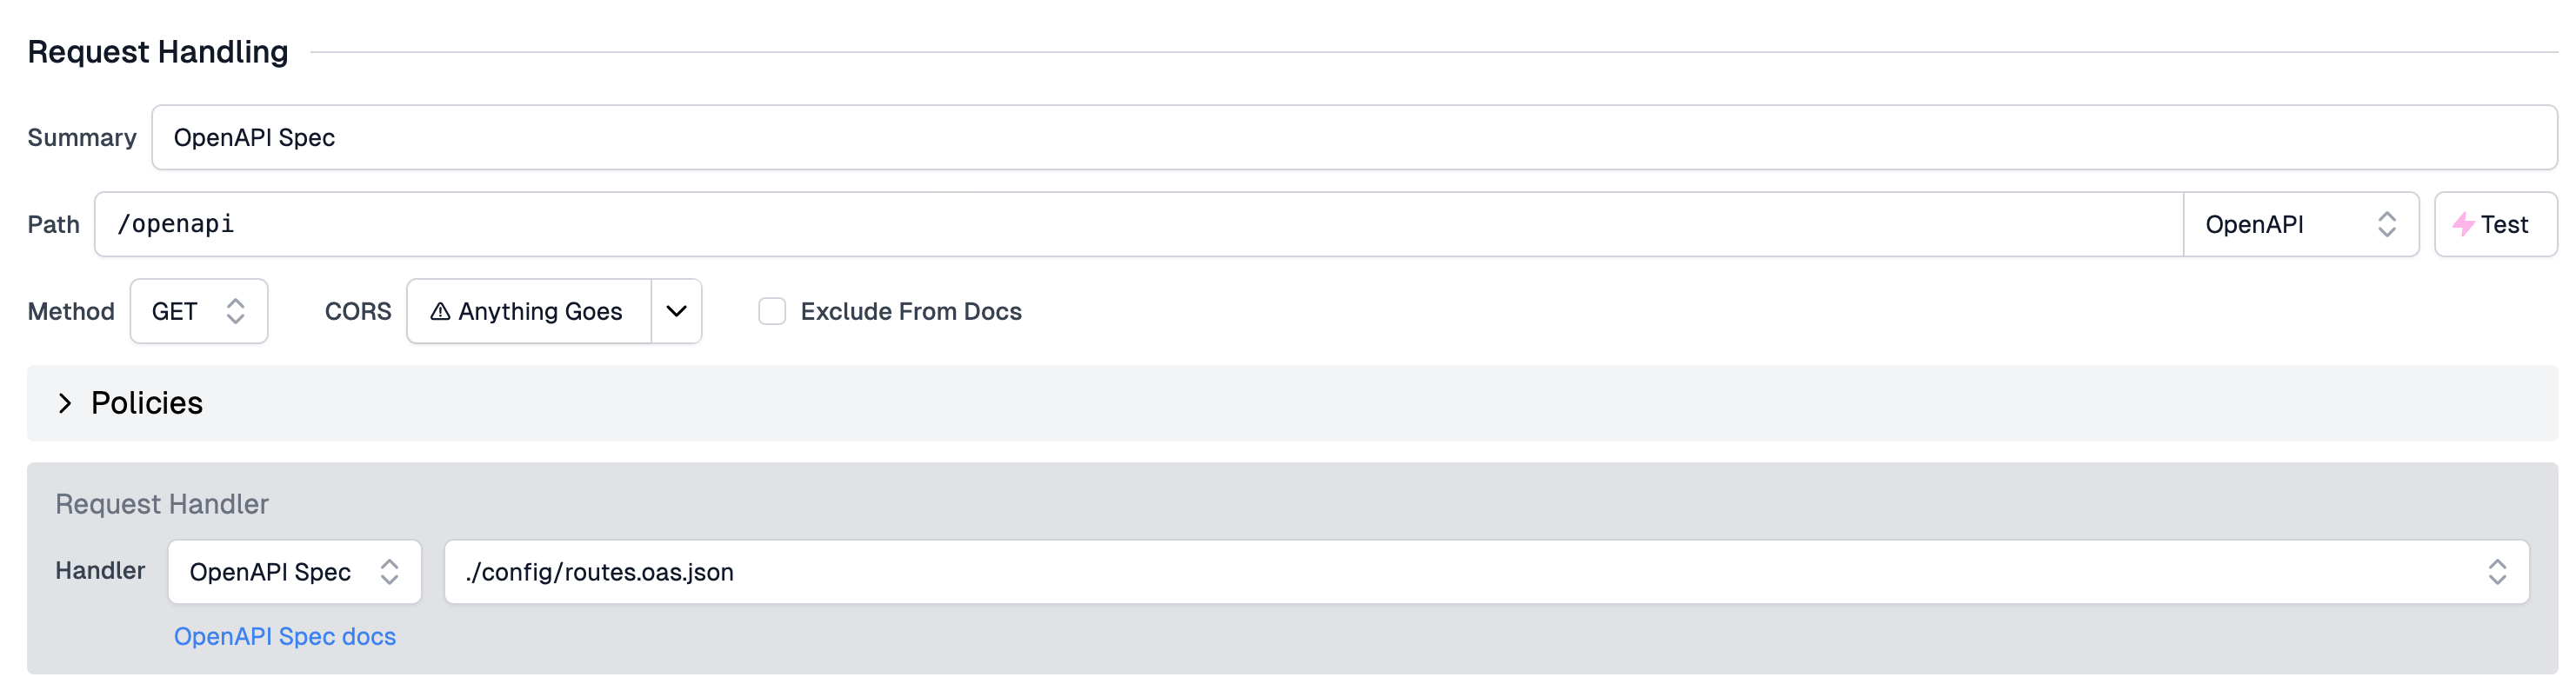This screenshot has height=697, width=2576.
Task: Enable the Exclude From Docs checkbox
Action: pyautogui.click(x=772, y=311)
